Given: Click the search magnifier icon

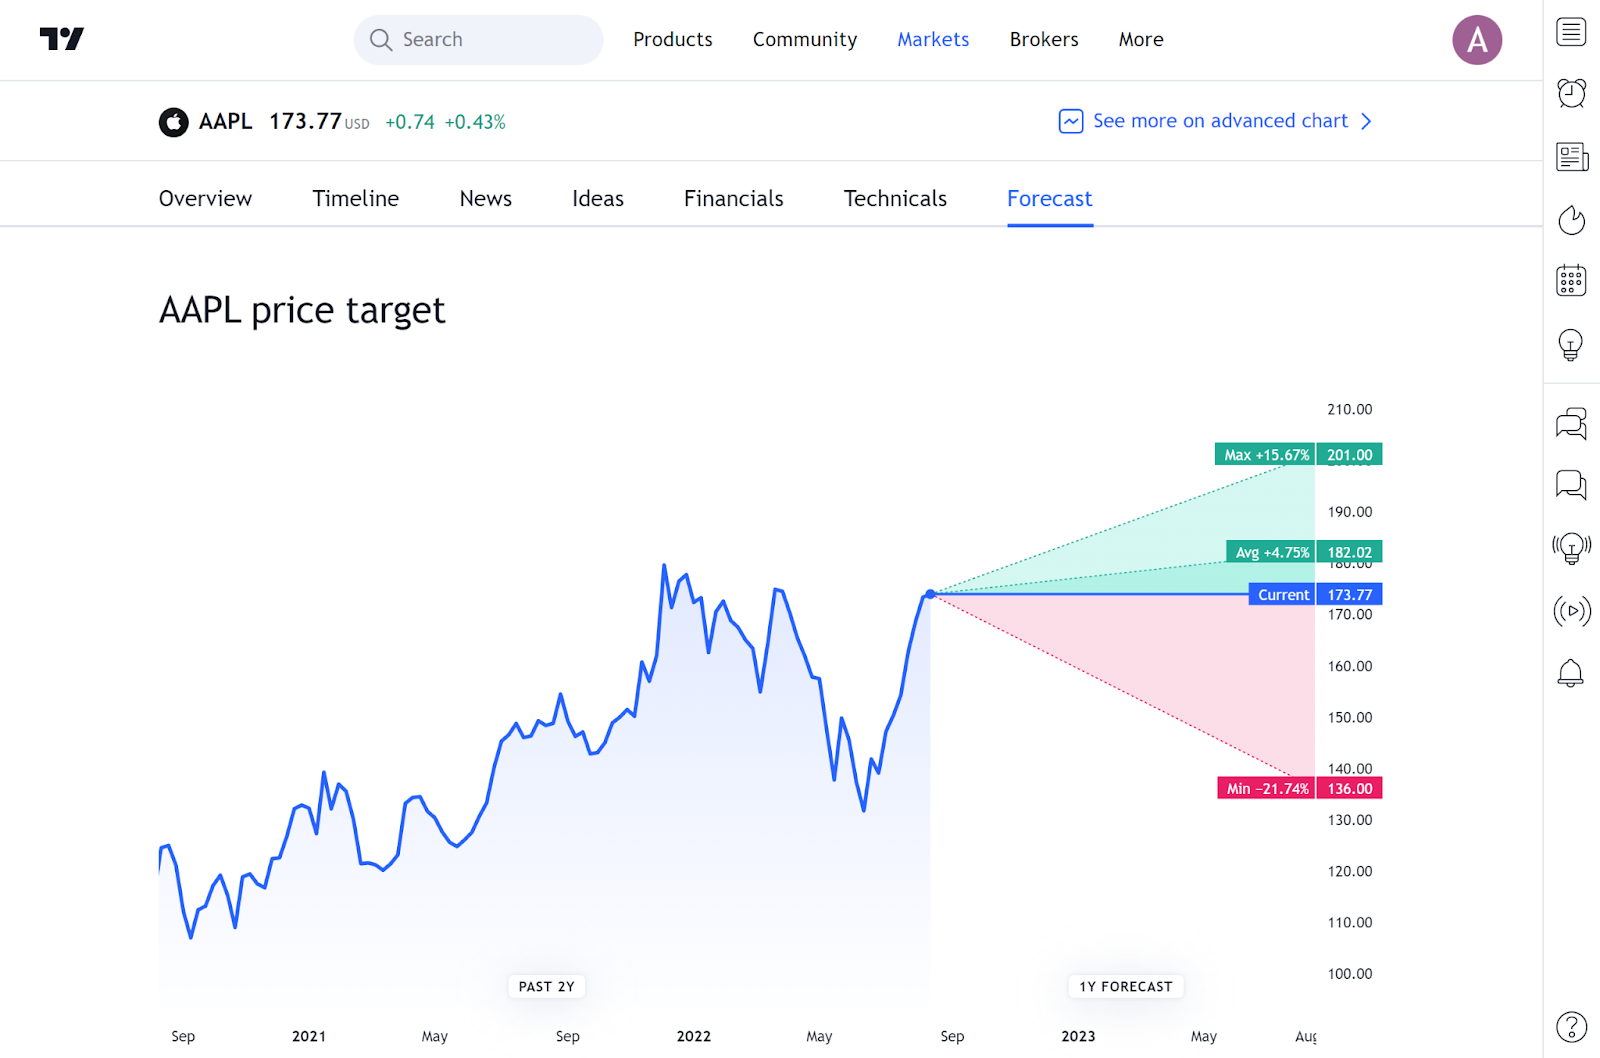Looking at the screenshot, I should pos(380,40).
